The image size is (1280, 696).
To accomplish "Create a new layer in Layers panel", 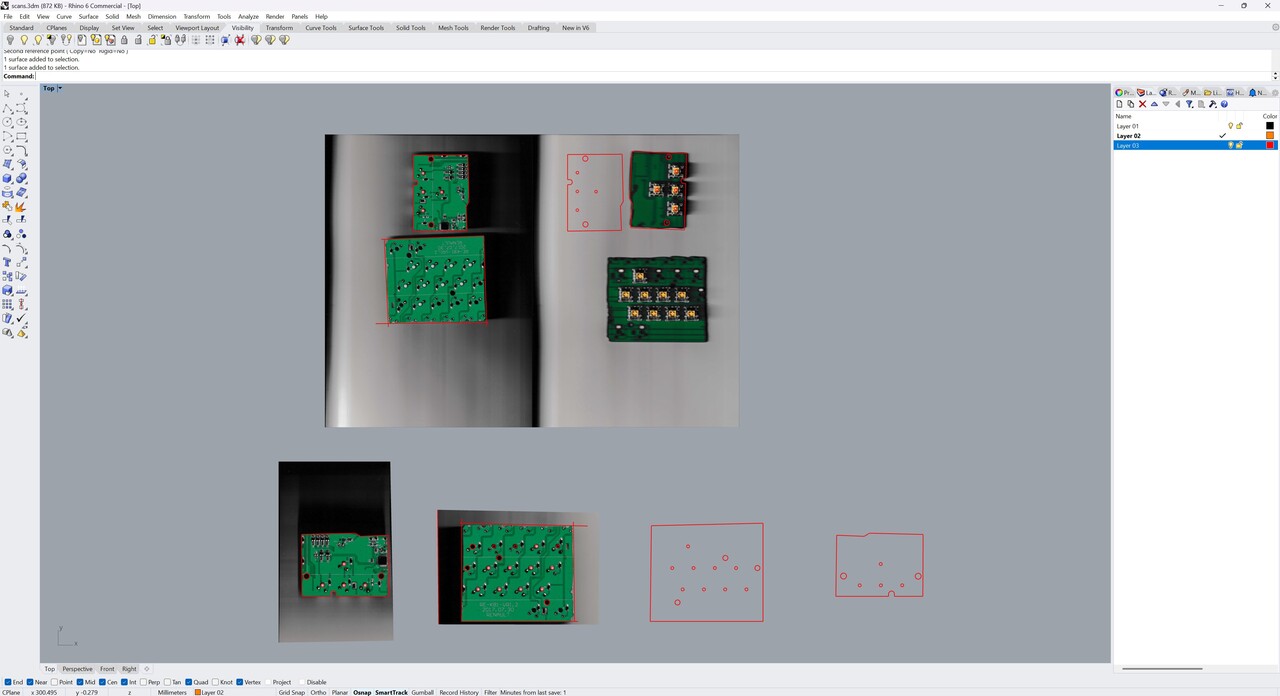I will coord(1119,104).
